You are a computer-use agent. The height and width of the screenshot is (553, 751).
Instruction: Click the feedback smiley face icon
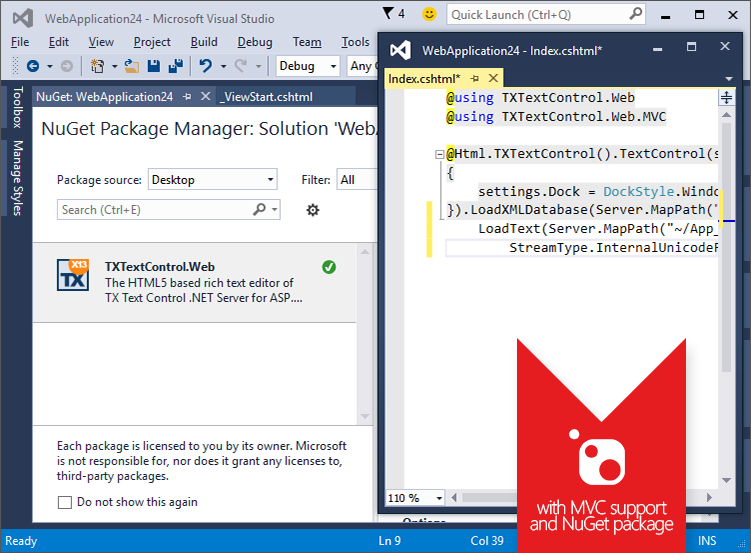(x=429, y=14)
